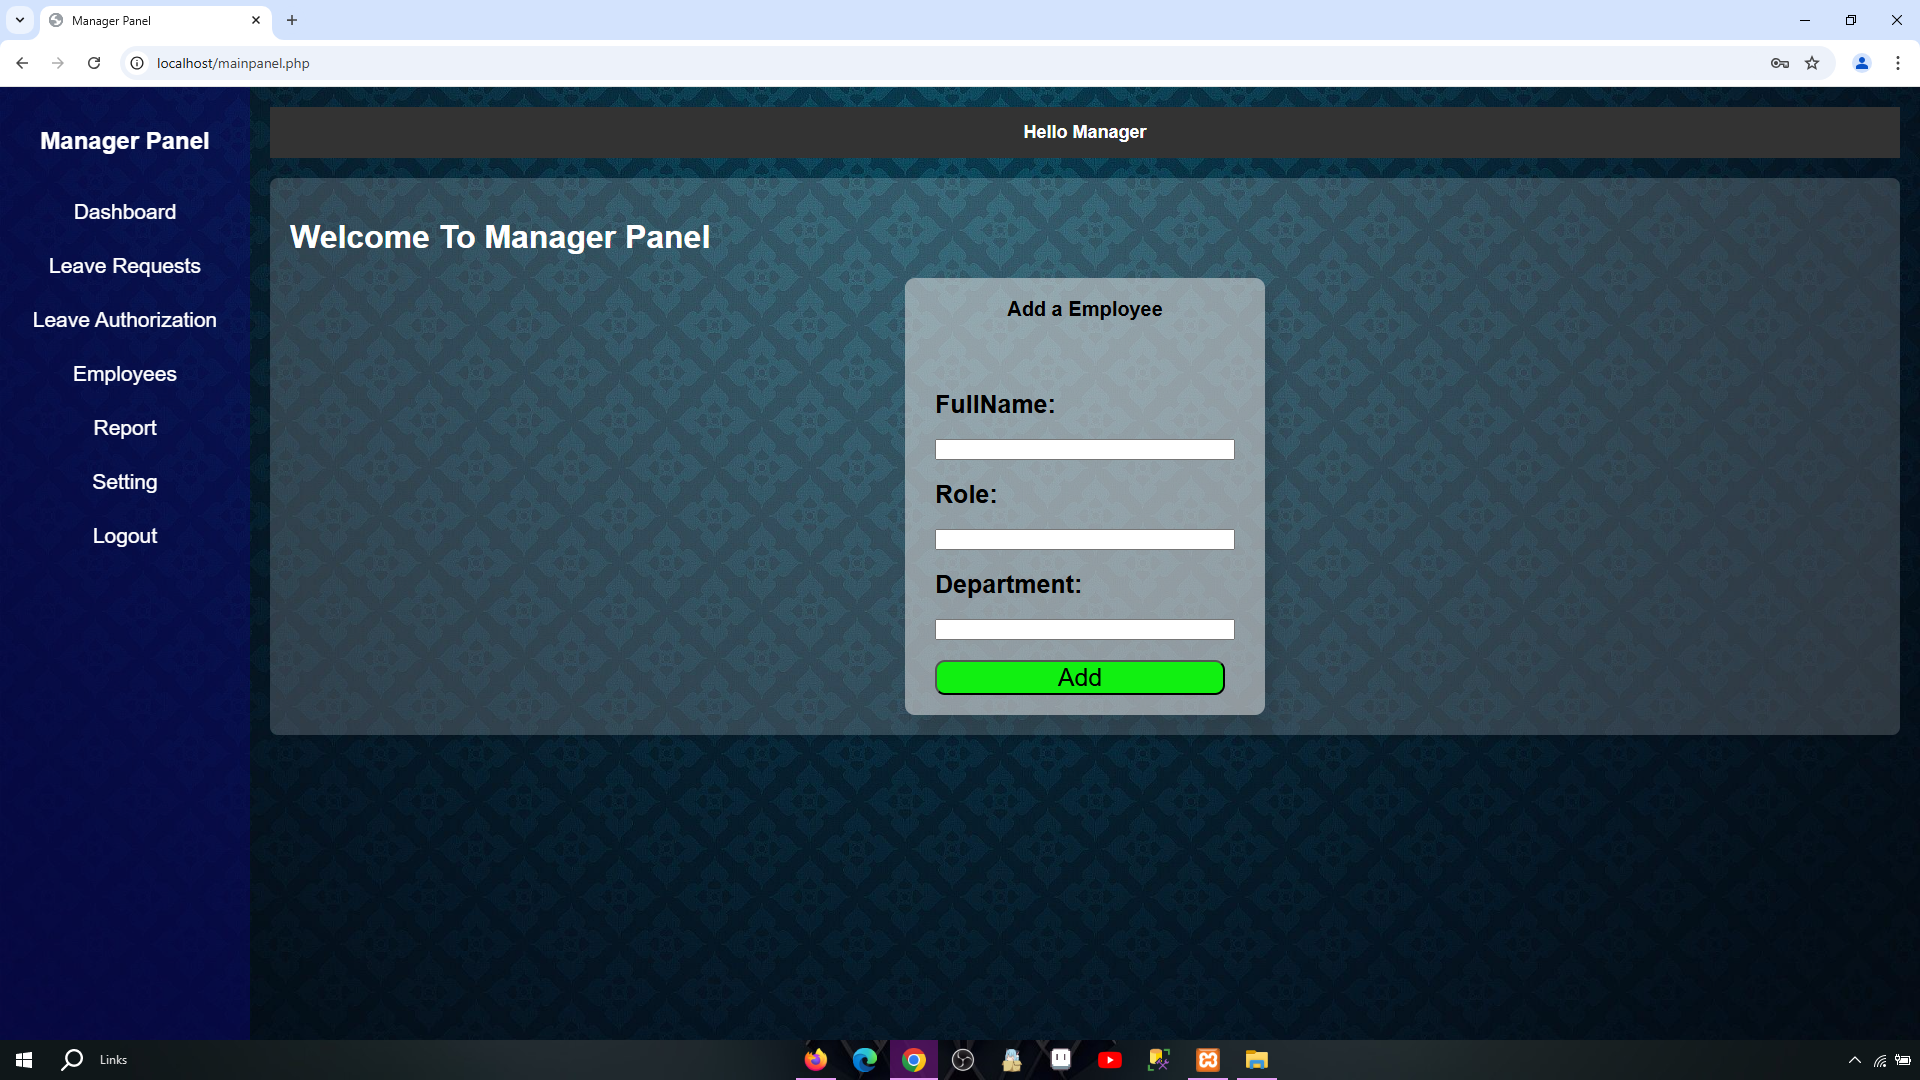This screenshot has height=1080, width=1920.
Task: Bookmark this page with the star icon
Action: point(1811,62)
